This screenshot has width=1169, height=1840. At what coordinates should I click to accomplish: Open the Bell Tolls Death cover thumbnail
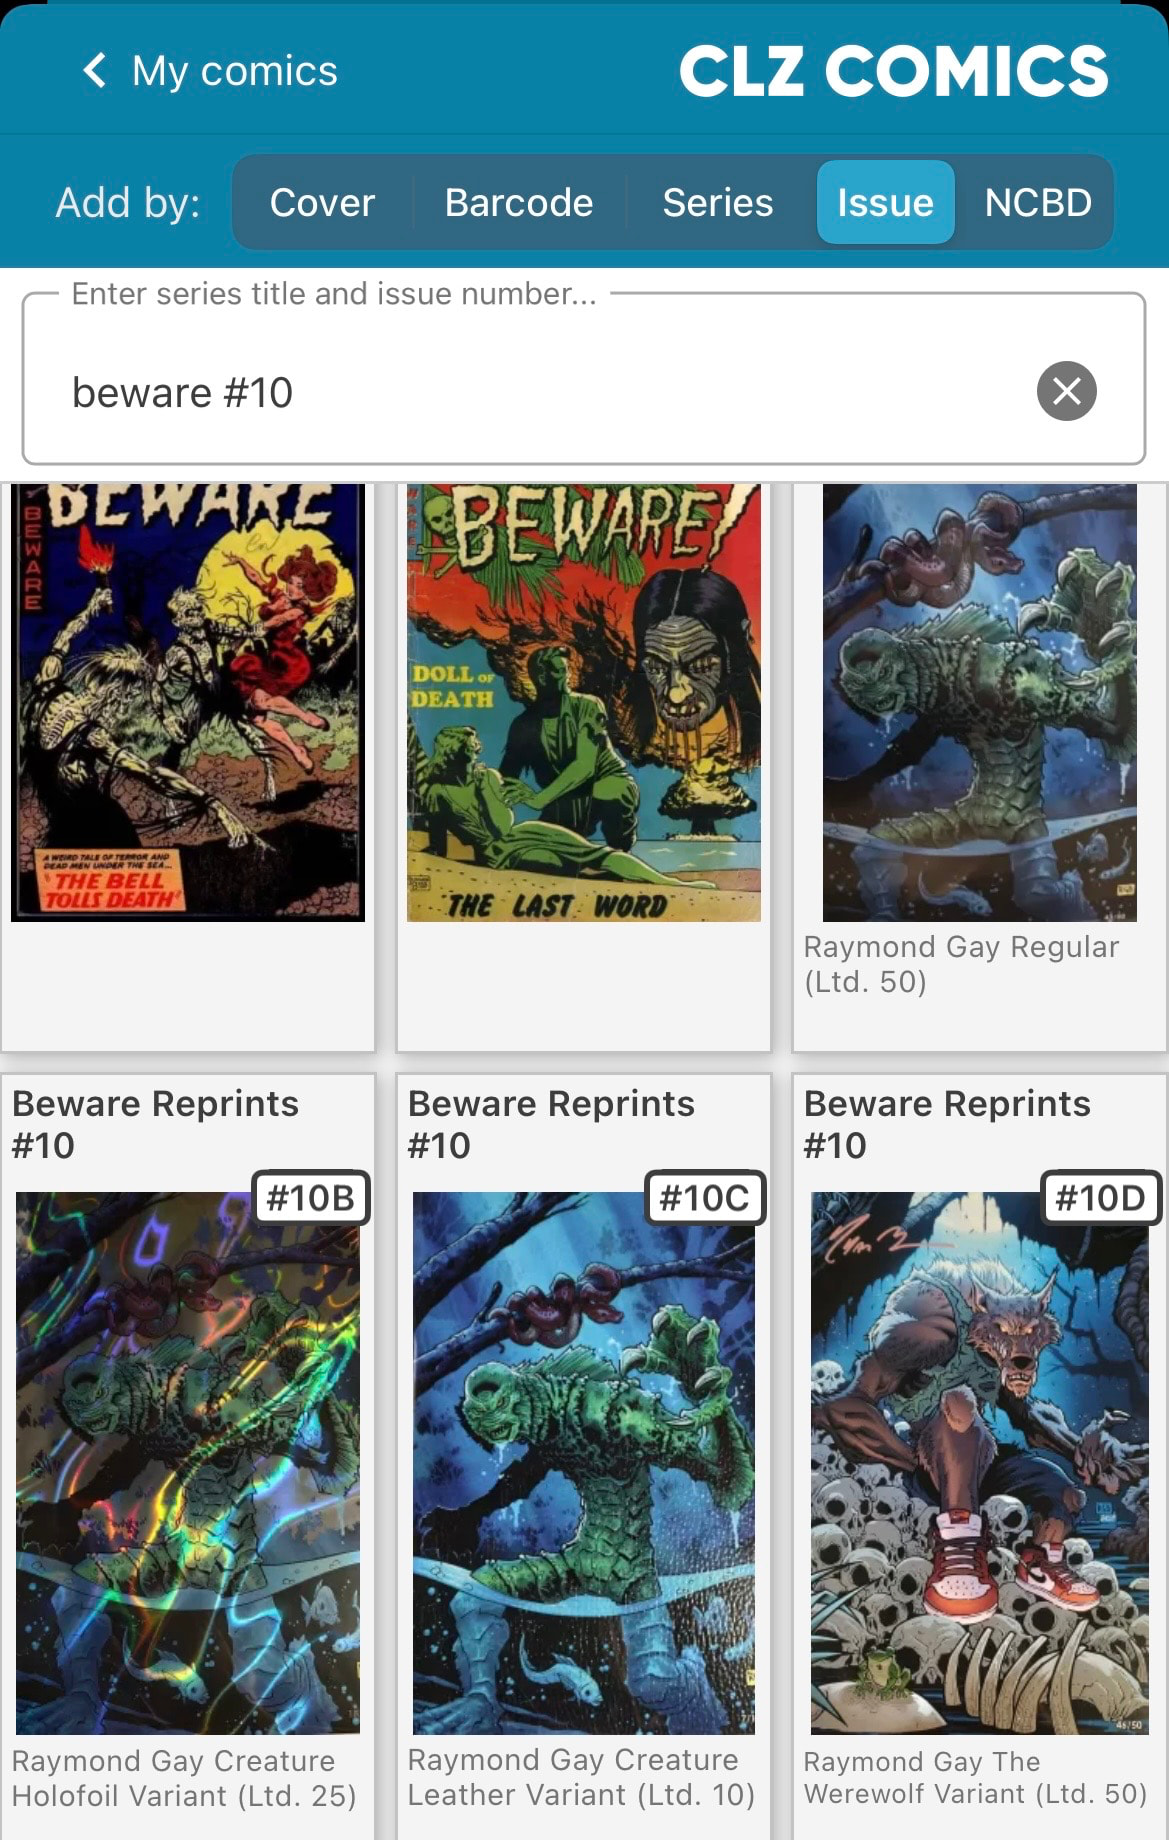pyautogui.click(x=188, y=702)
